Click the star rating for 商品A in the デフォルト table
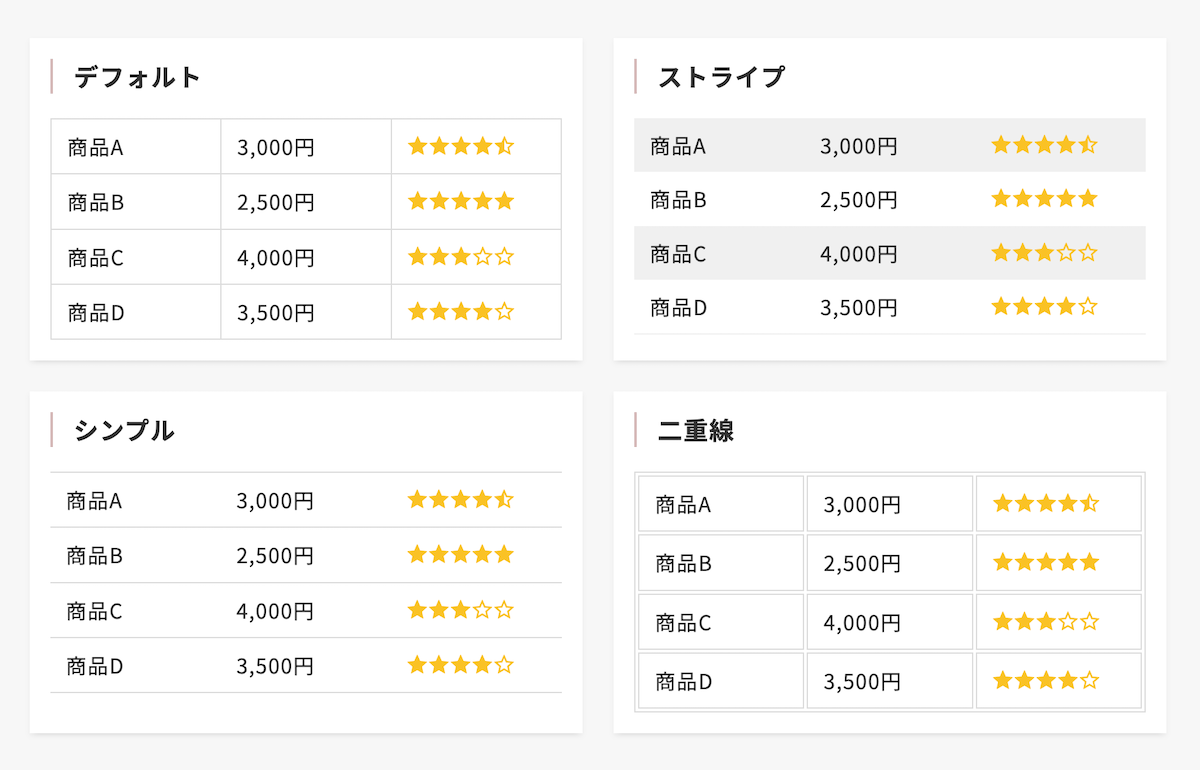The width and height of the screenshot is (1200, 770). (461, 147)
